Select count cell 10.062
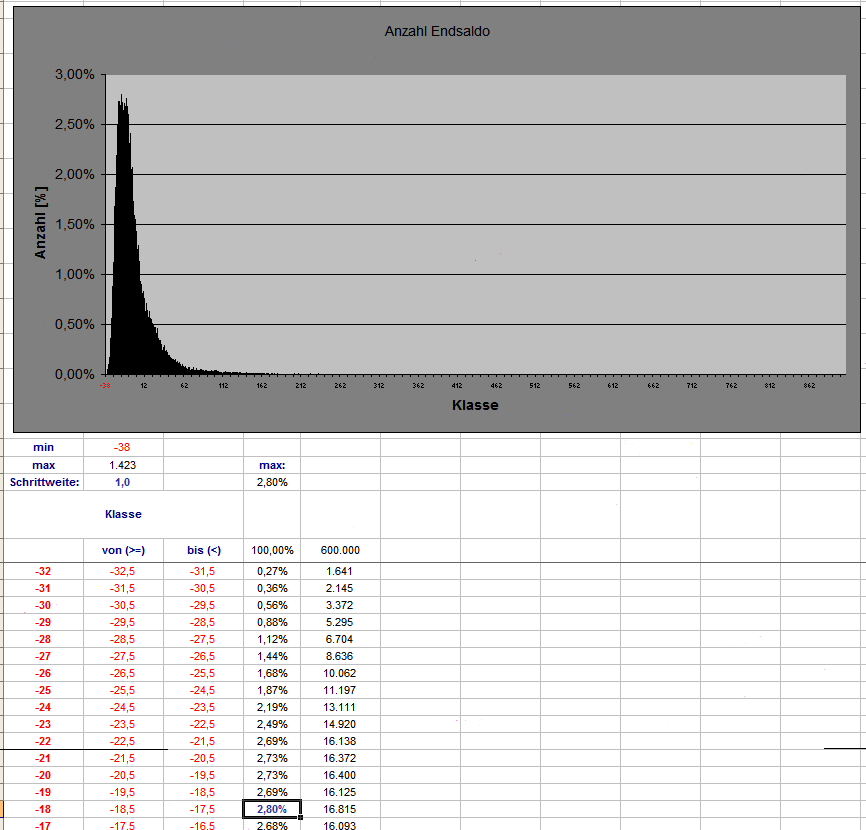The width and height of the screenshot is (866, 830). (340, 673)
